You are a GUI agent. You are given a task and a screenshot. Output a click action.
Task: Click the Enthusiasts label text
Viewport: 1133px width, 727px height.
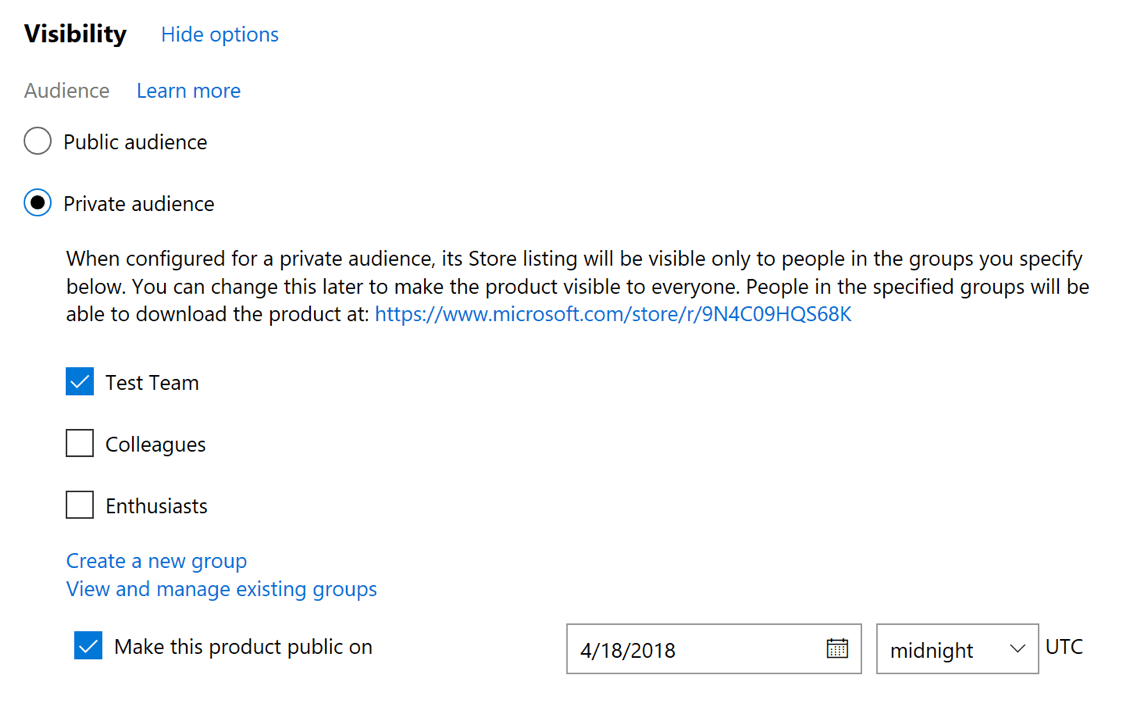(156, 506)
